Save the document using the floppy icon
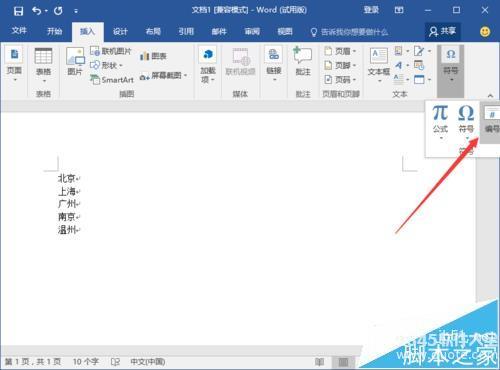Viewport: 500px width, 370px height. coord(18,11)
